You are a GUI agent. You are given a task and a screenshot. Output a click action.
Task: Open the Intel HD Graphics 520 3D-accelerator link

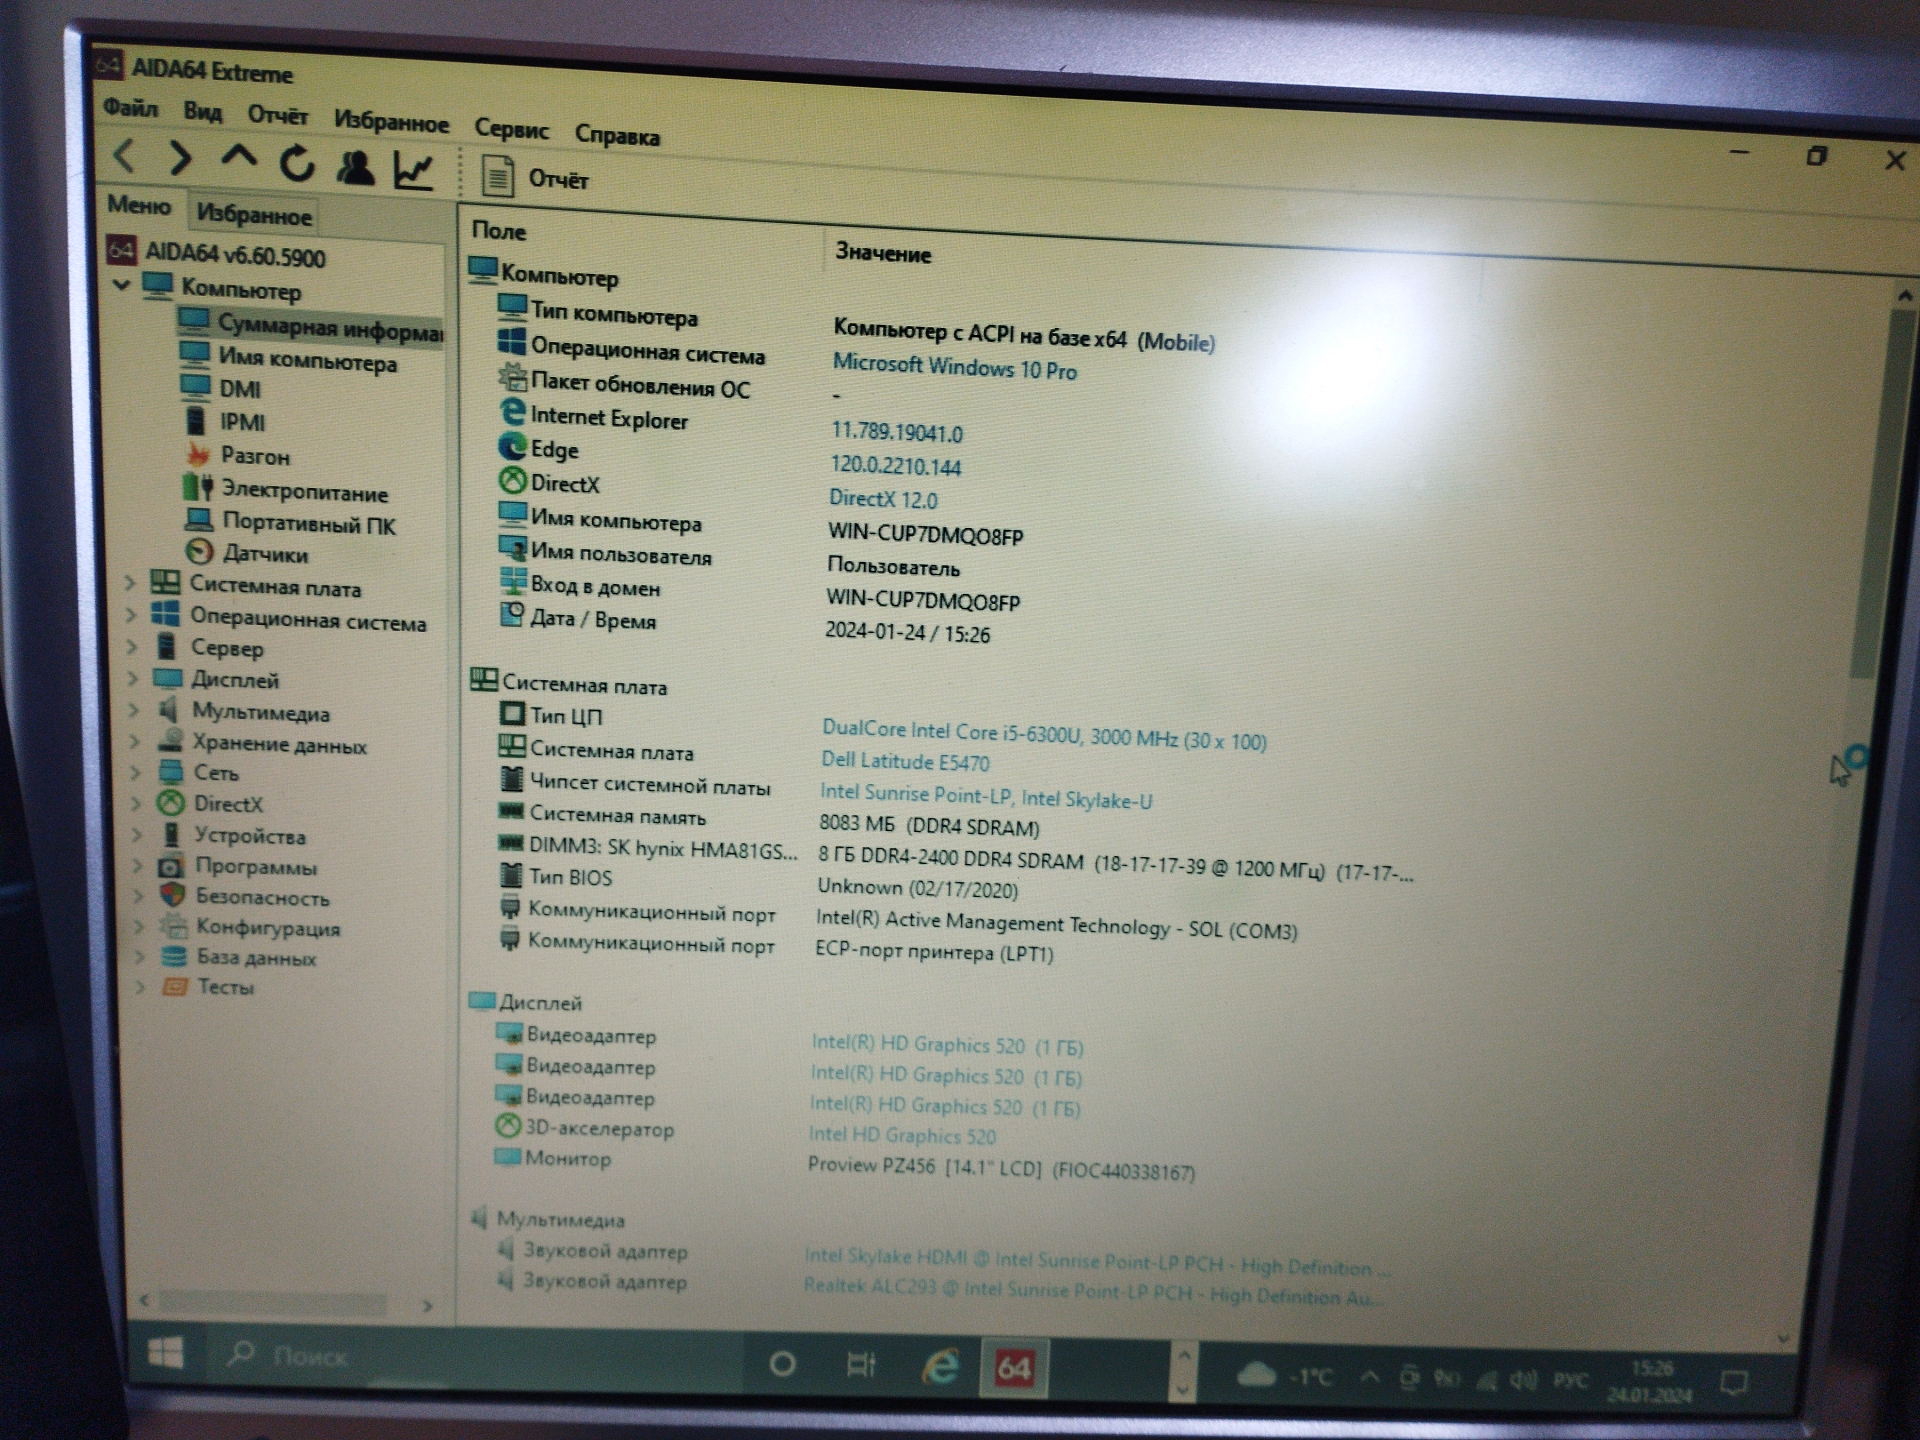click(902, 1135)
